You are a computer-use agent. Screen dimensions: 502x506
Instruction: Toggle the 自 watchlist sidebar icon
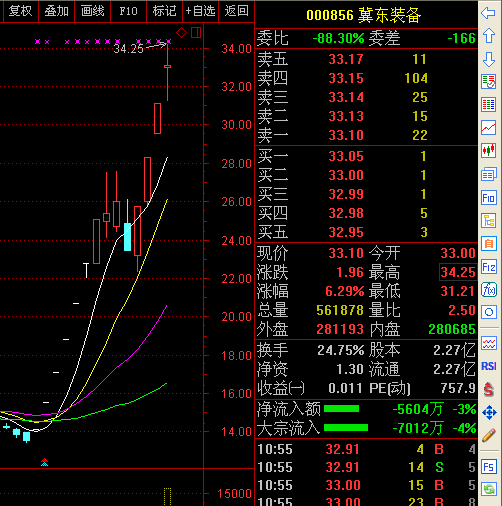(488, 244)
